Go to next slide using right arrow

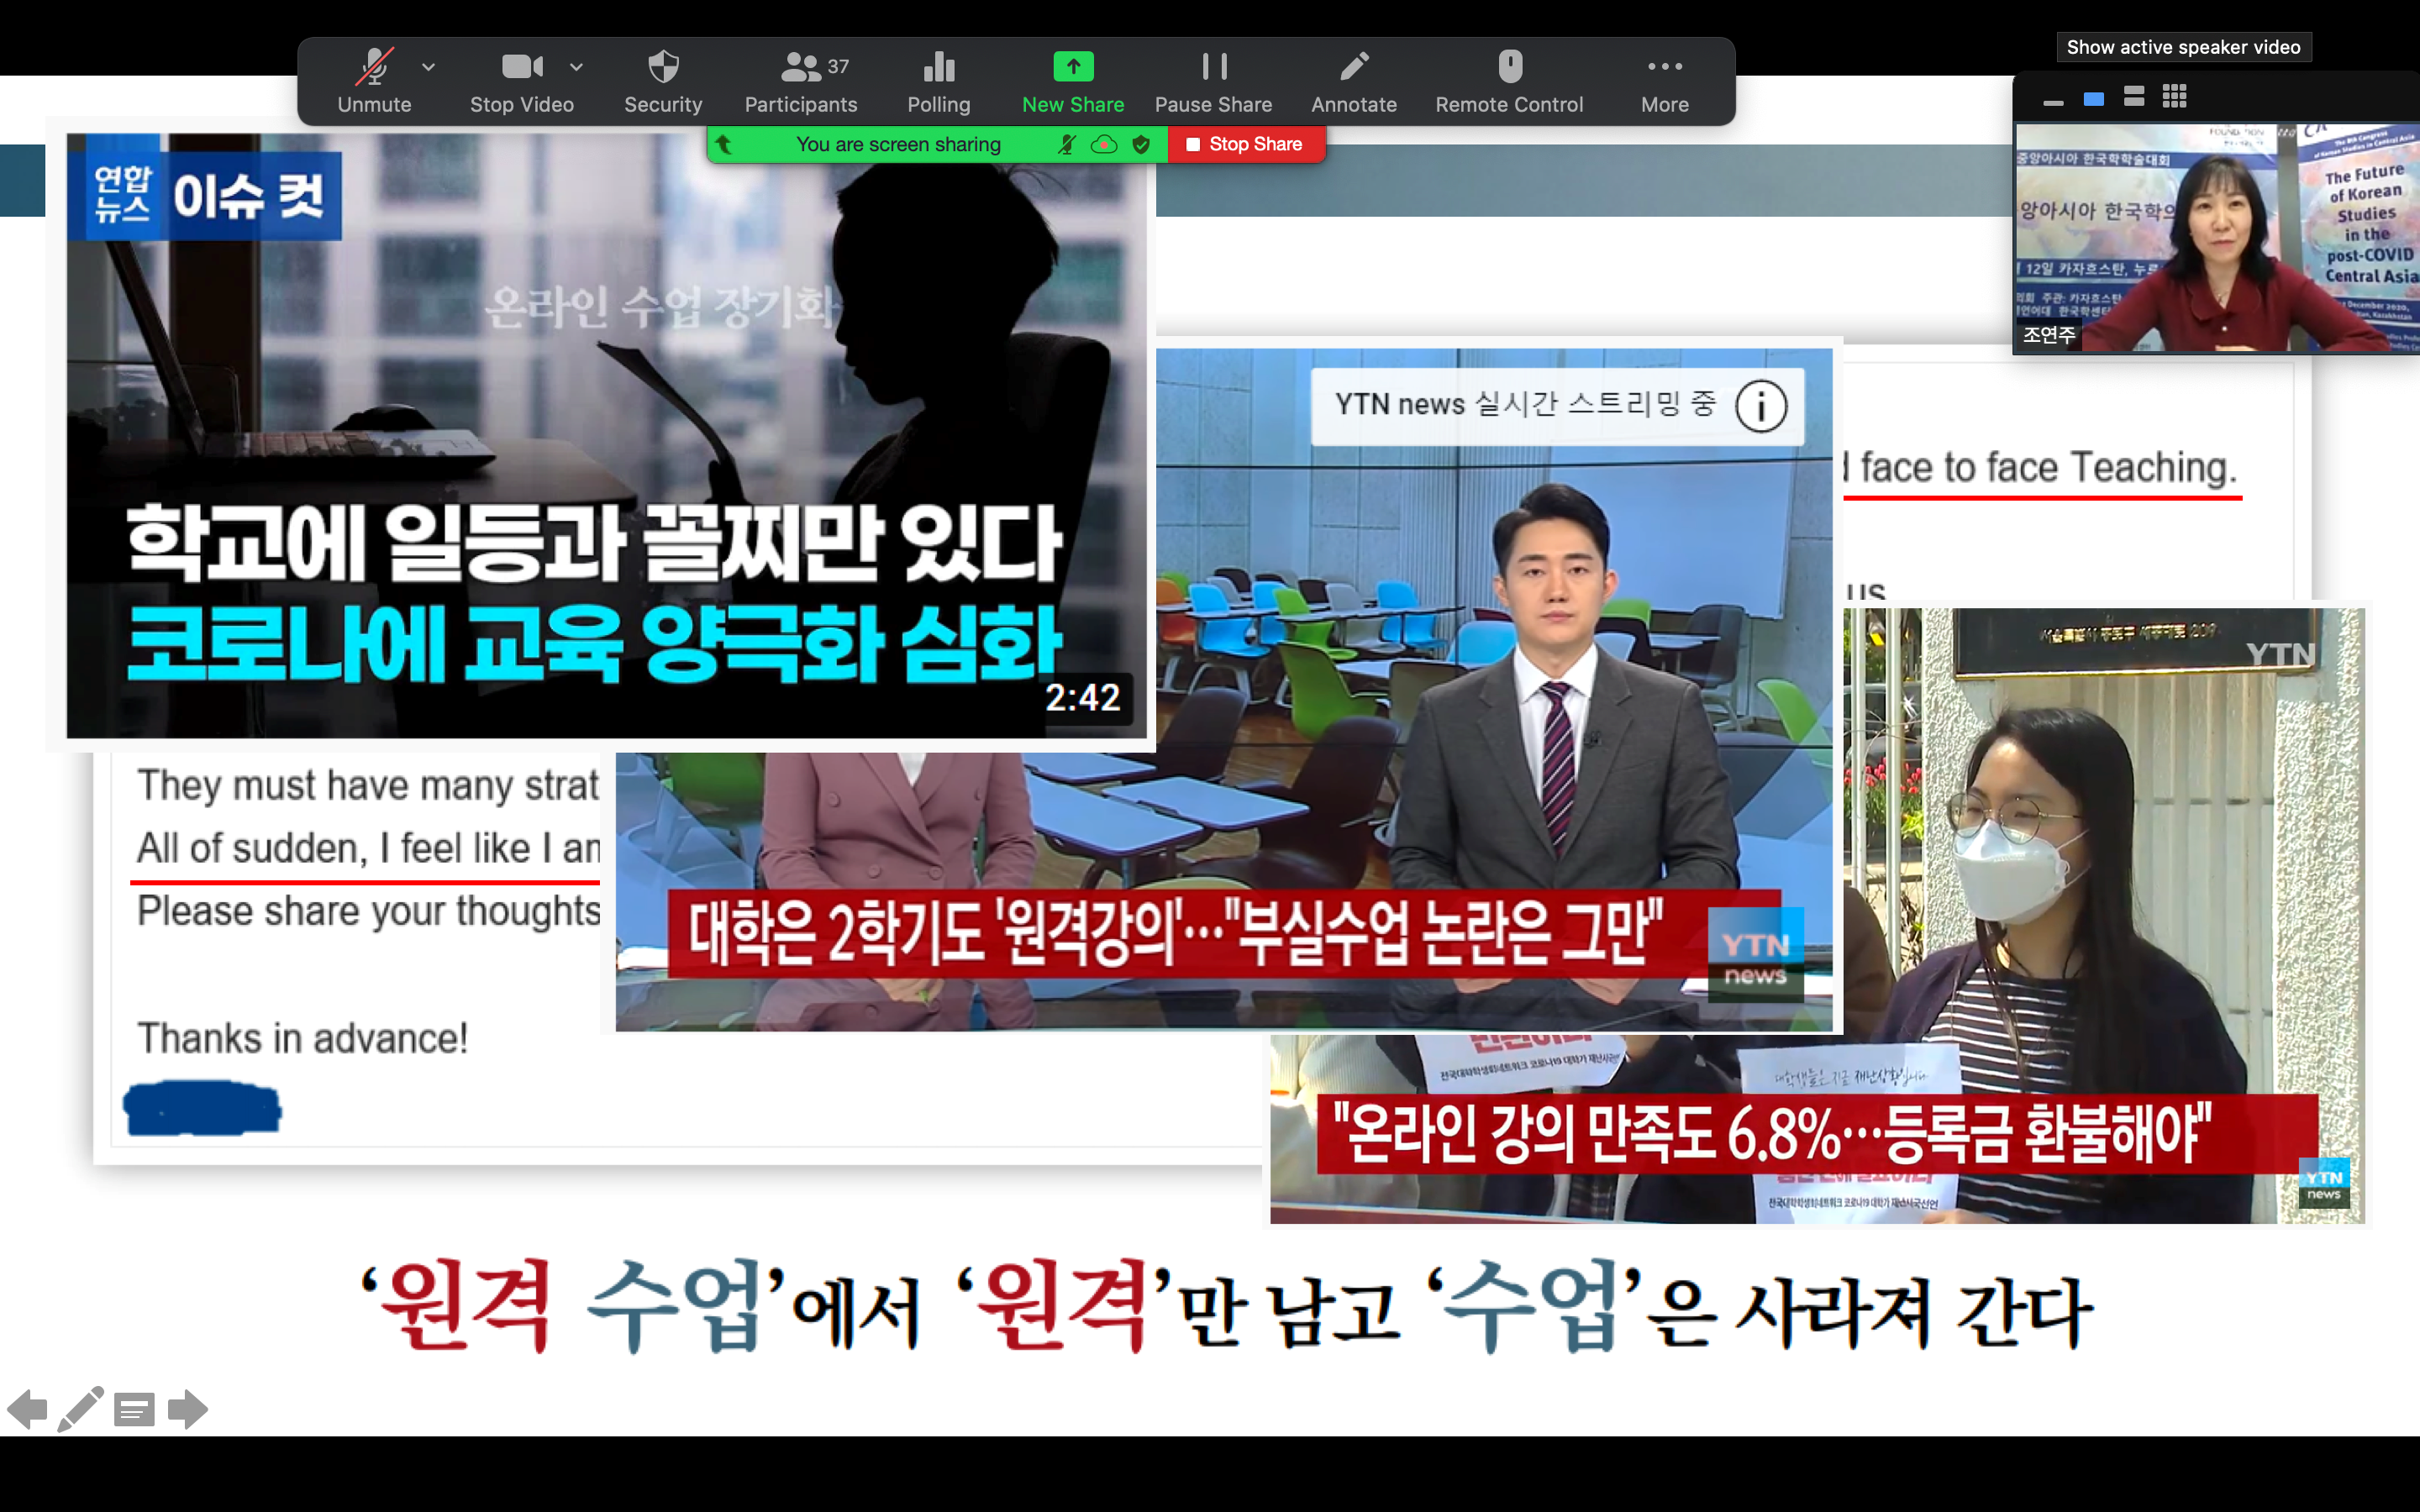coord(187,1409)
